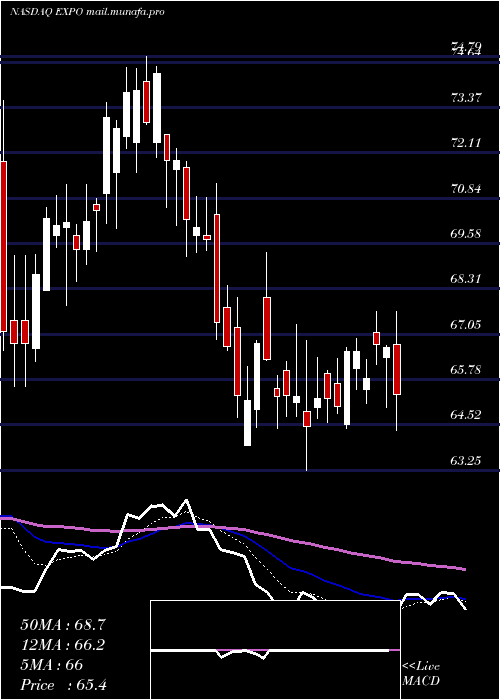Click the <<Live MACD label
Image resolution: width=500 pixels, height=700 pixels.
421,673
